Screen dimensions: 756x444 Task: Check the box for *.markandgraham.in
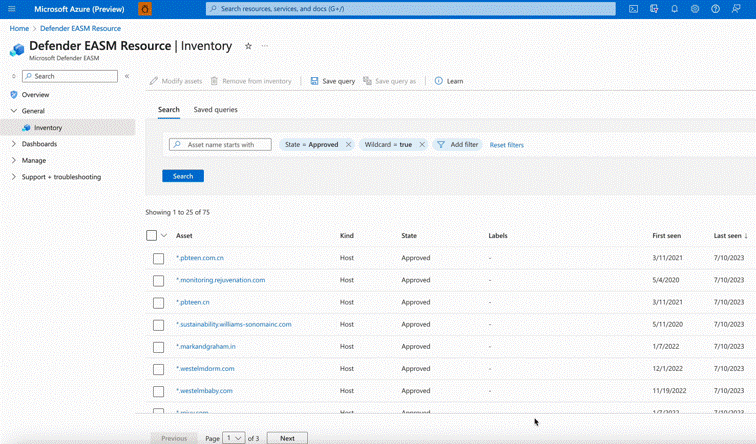click(158, 347)
